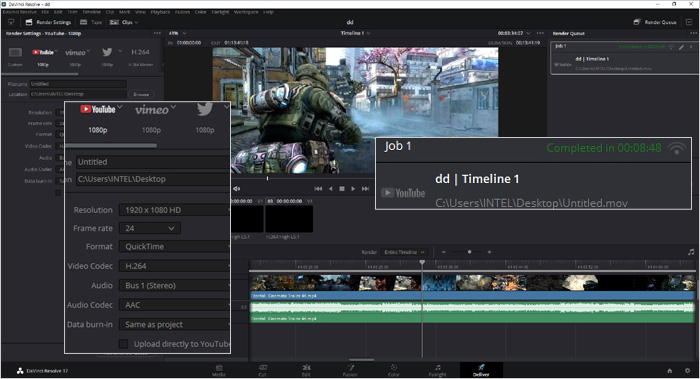Open the Timeline 1 selector dropdown
Image resolution: width=700 pixels, height=379 pixels.
click(355, 33)
